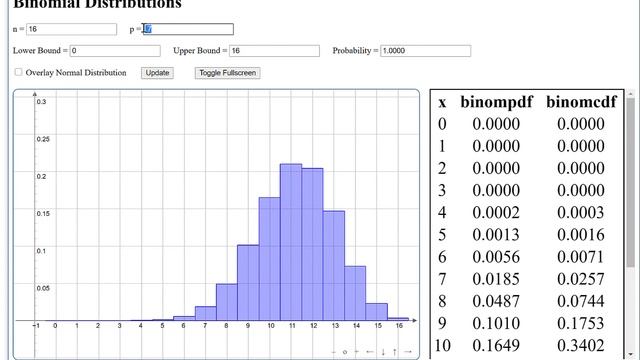Pan graph right with the right arrow icon
640x360 pixels.
(408, 352)
